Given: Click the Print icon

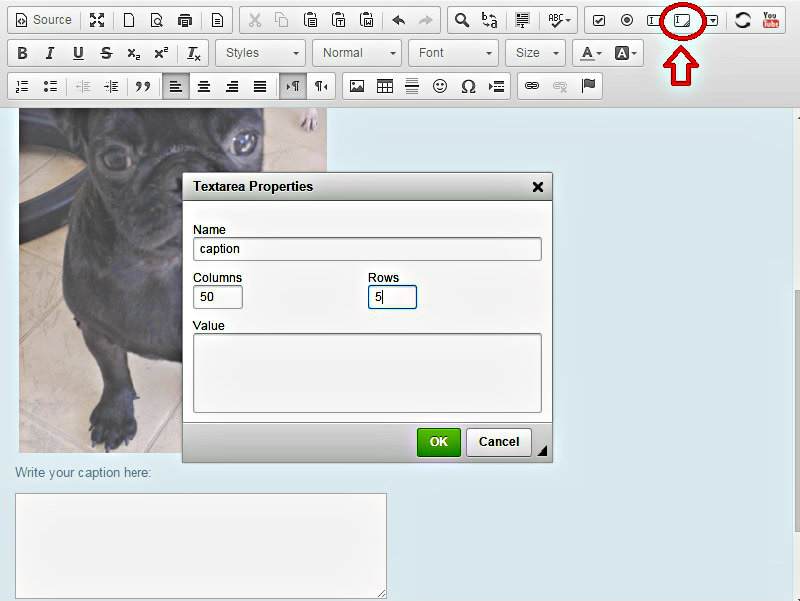Looking at the screenshot, I should tap(185, 20).
